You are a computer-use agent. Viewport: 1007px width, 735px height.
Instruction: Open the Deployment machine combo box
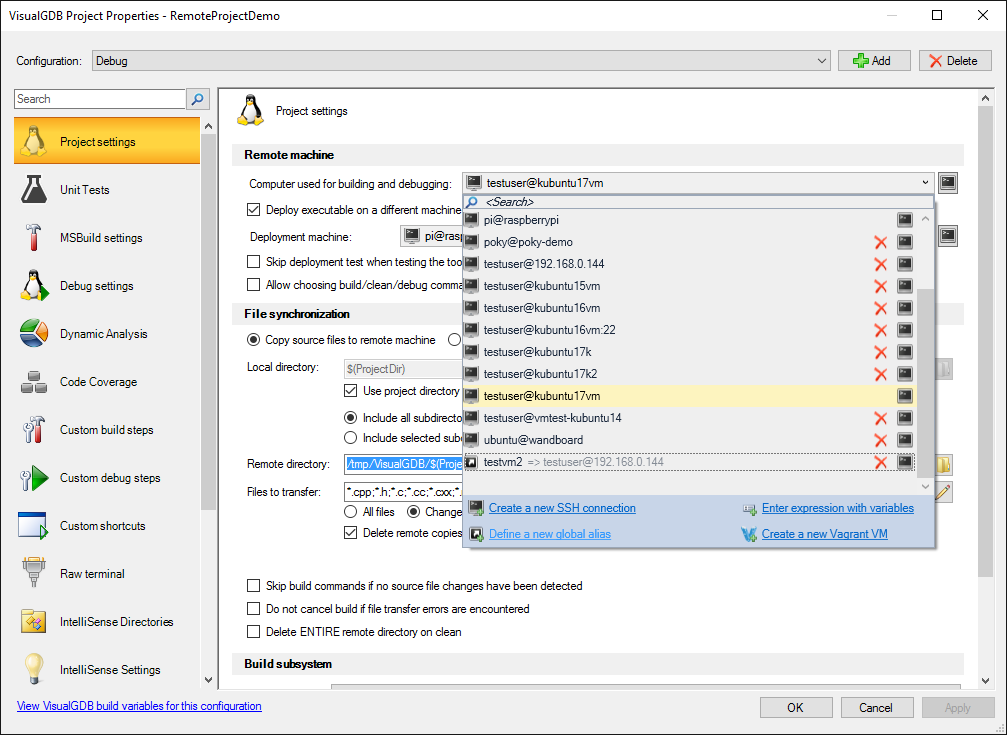click(x=432, y=236)
